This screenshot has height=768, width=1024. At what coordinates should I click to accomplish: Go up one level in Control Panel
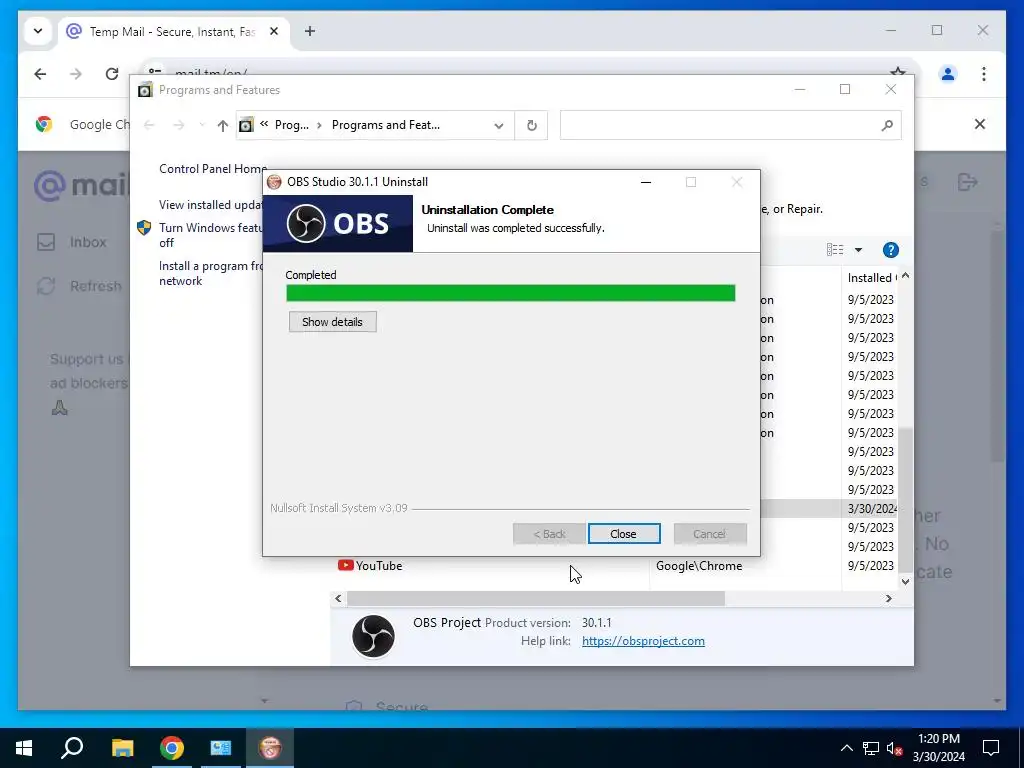pos(223,125)
